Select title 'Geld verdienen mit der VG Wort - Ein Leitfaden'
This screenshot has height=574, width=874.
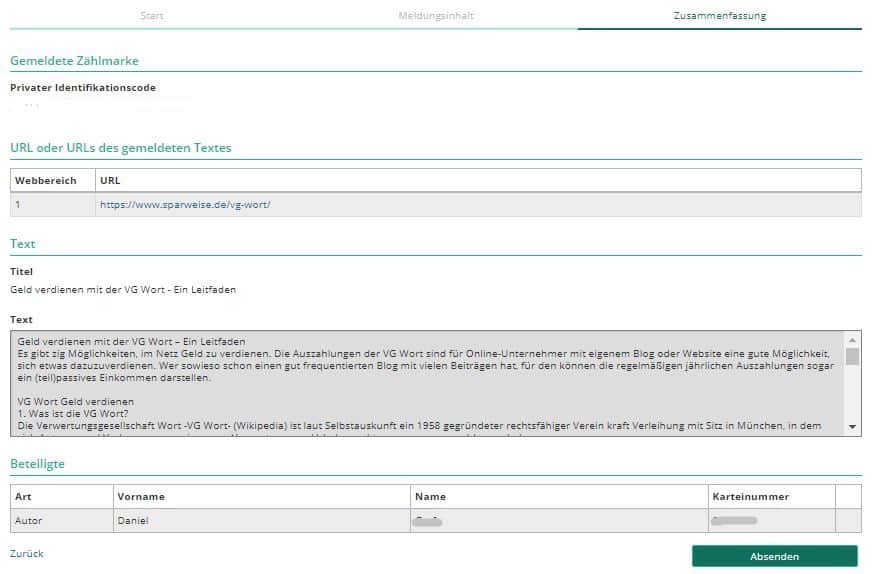click(x=123, y=290)
